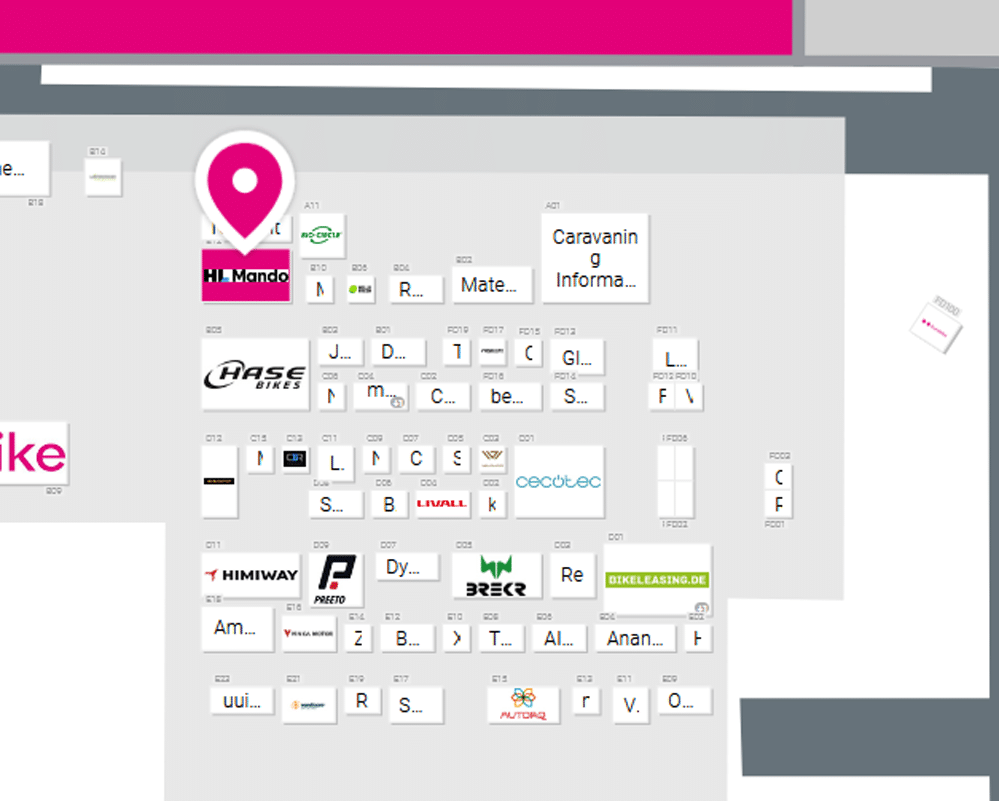This screenshot has width=999, height=801.
Task: Select the lowercase k booth
Action: click(492, 504)
